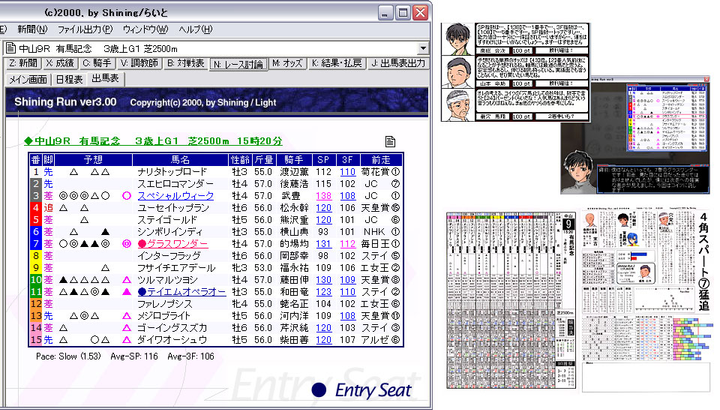The width and height of the screenshot is (720, 410).
Task: Click the C: 騎手 toolbar button
Action: (x=97, y=63)
